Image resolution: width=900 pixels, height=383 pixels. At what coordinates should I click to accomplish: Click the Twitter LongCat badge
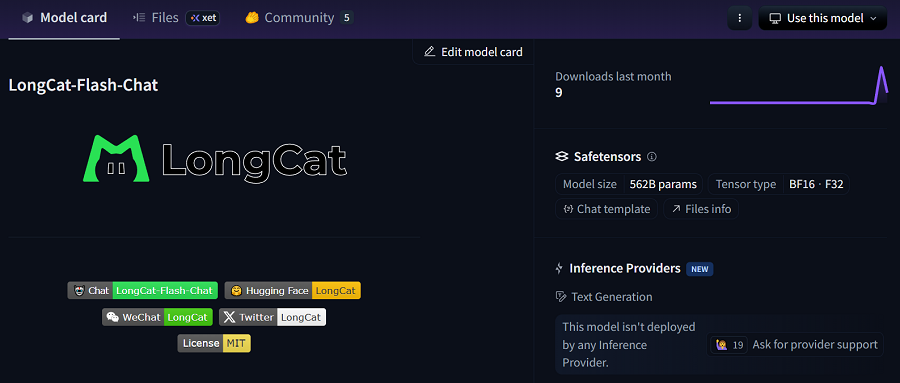coord(272,317)
